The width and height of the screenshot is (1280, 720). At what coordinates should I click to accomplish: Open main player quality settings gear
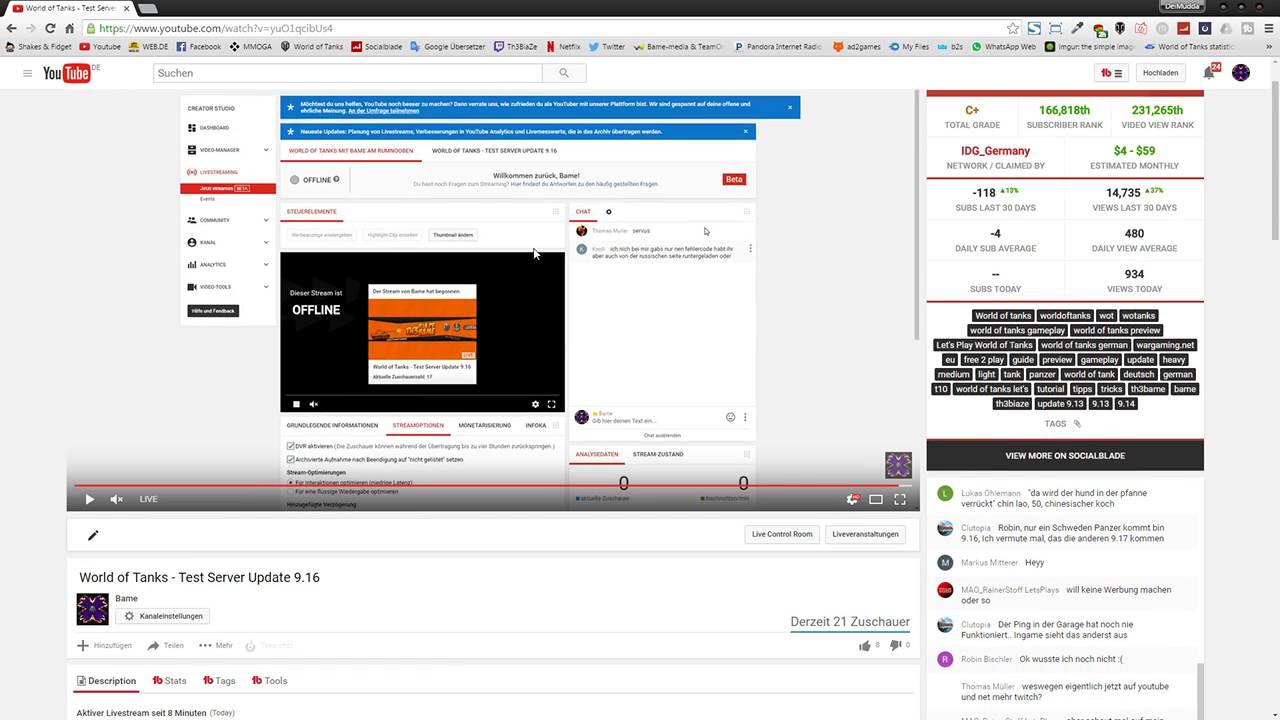[852, 499]
